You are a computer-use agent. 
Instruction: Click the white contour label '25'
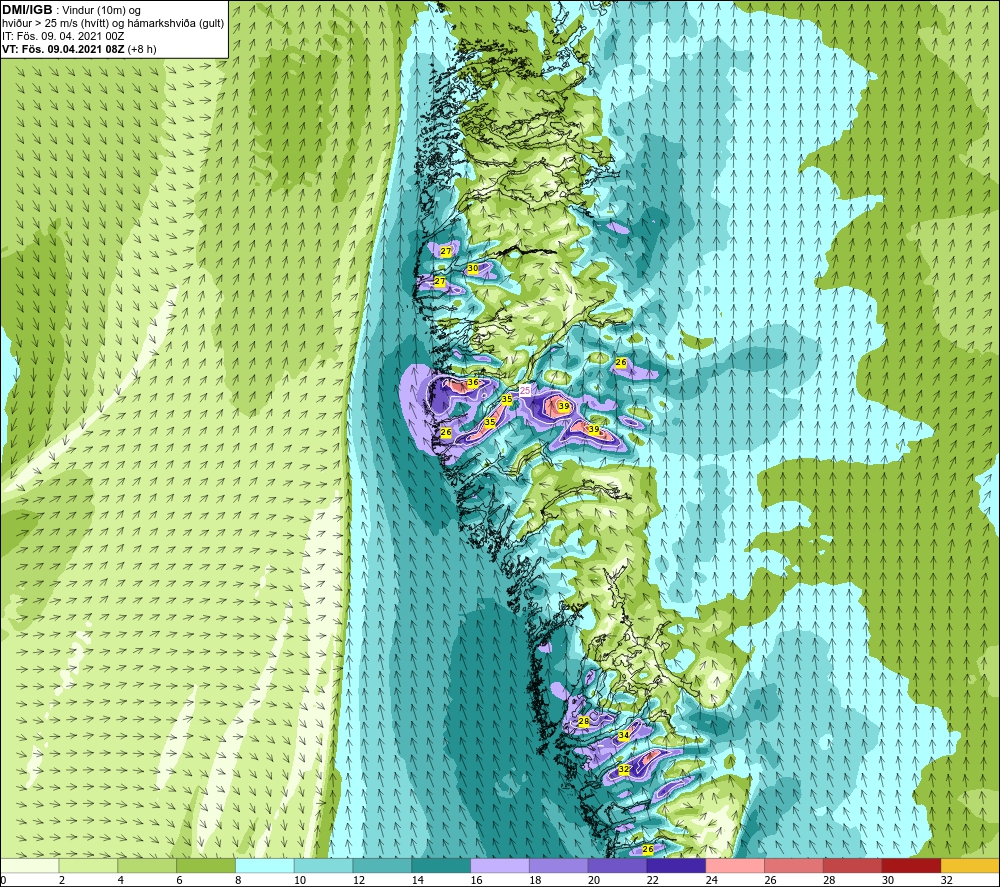click(x=525, y=390)
